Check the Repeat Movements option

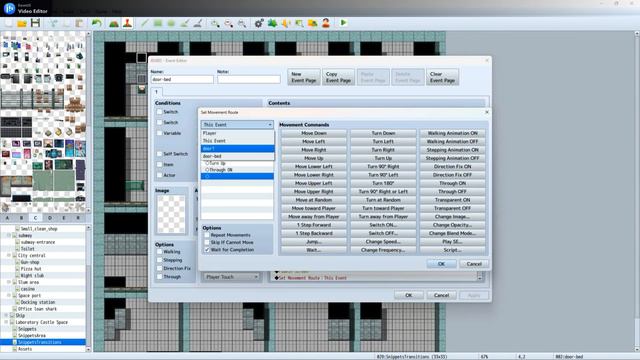click(x=207, y=235)
